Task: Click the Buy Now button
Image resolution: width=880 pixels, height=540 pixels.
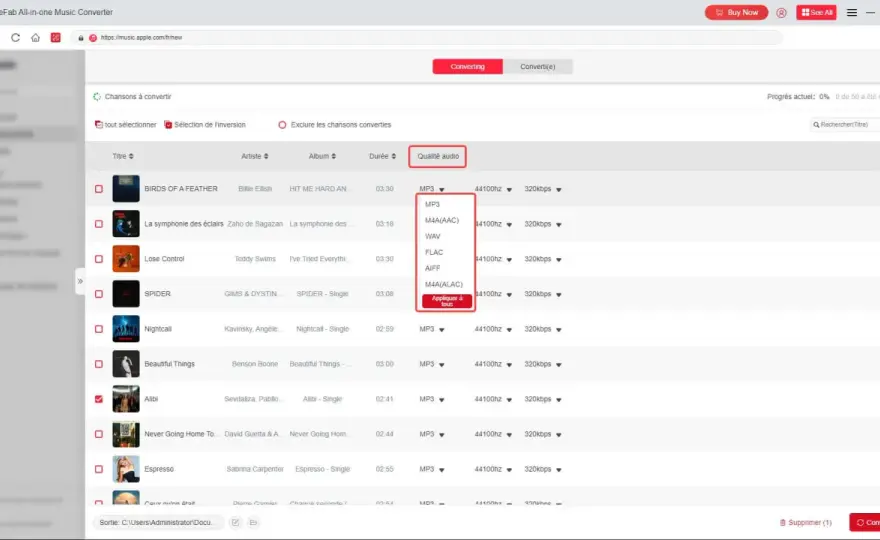Action: pyautogui.click(x=736, y=12)
